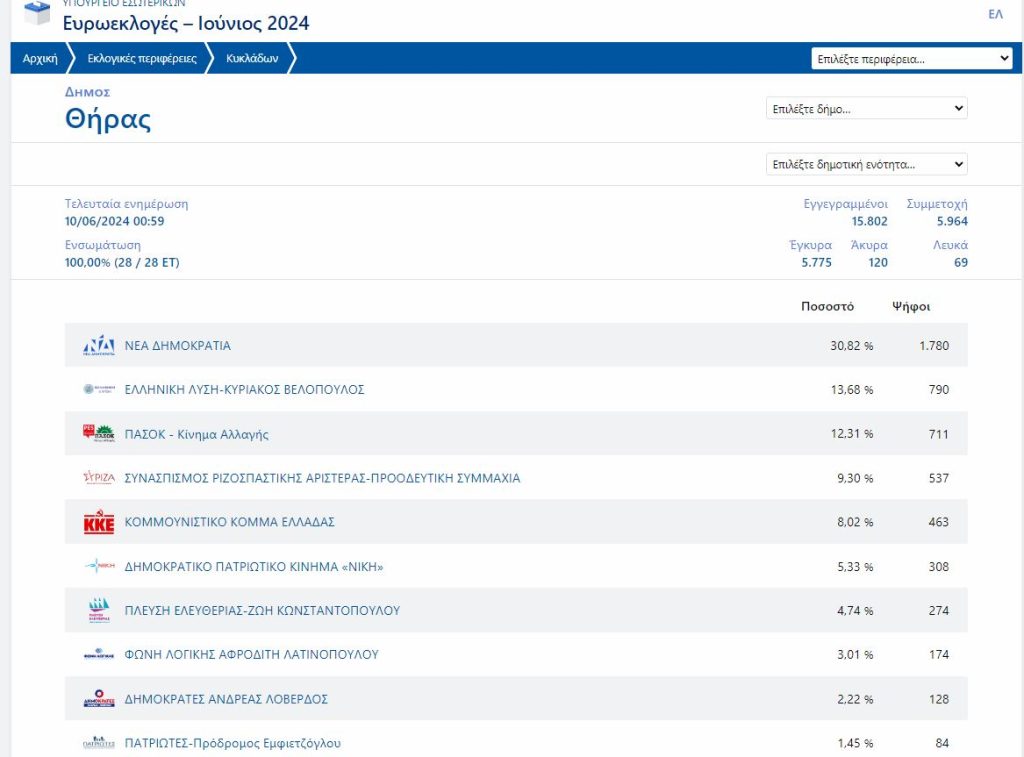The width and height of the screenshot is (1024, 757).
Task: Click the ballot box site logo
Action: [x=37, y=12]
